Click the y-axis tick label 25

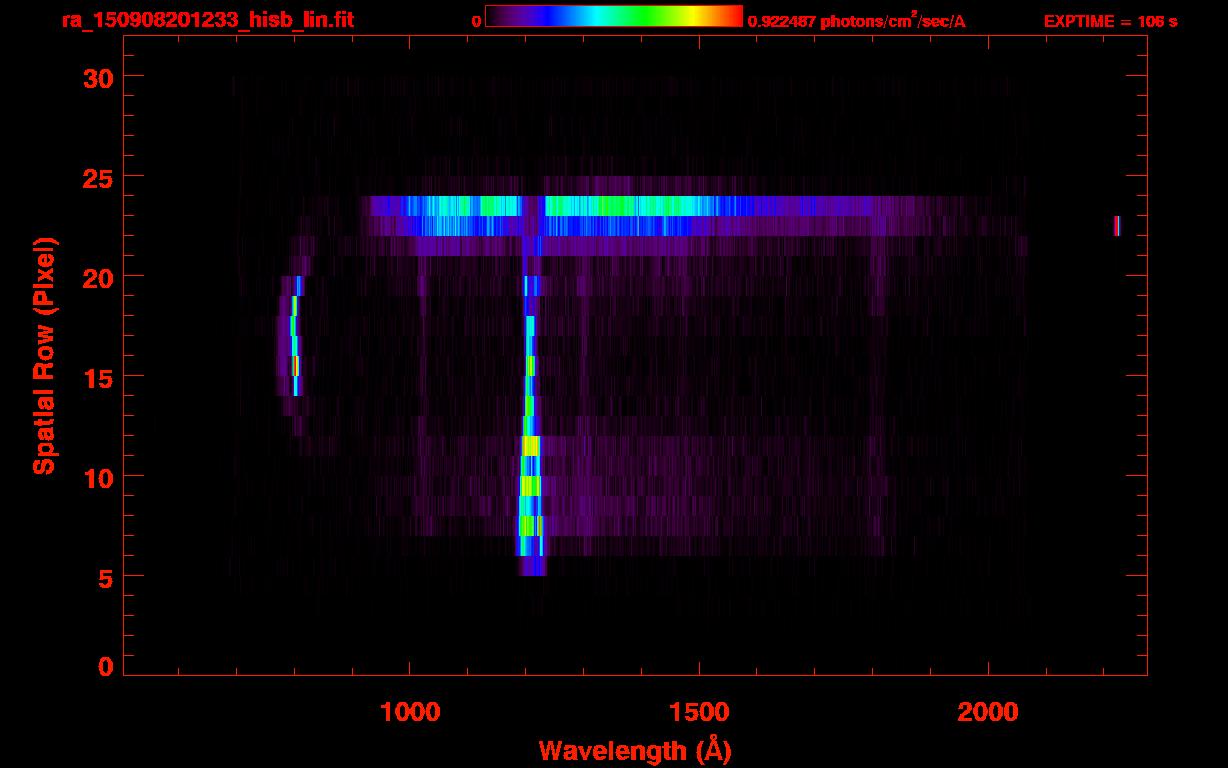pos(97,177)
